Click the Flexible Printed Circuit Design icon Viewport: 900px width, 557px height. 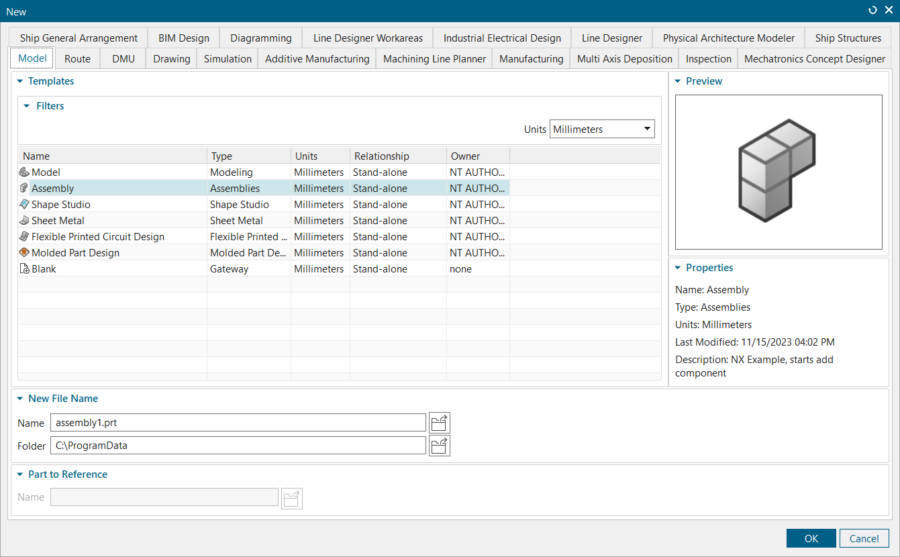24,237
